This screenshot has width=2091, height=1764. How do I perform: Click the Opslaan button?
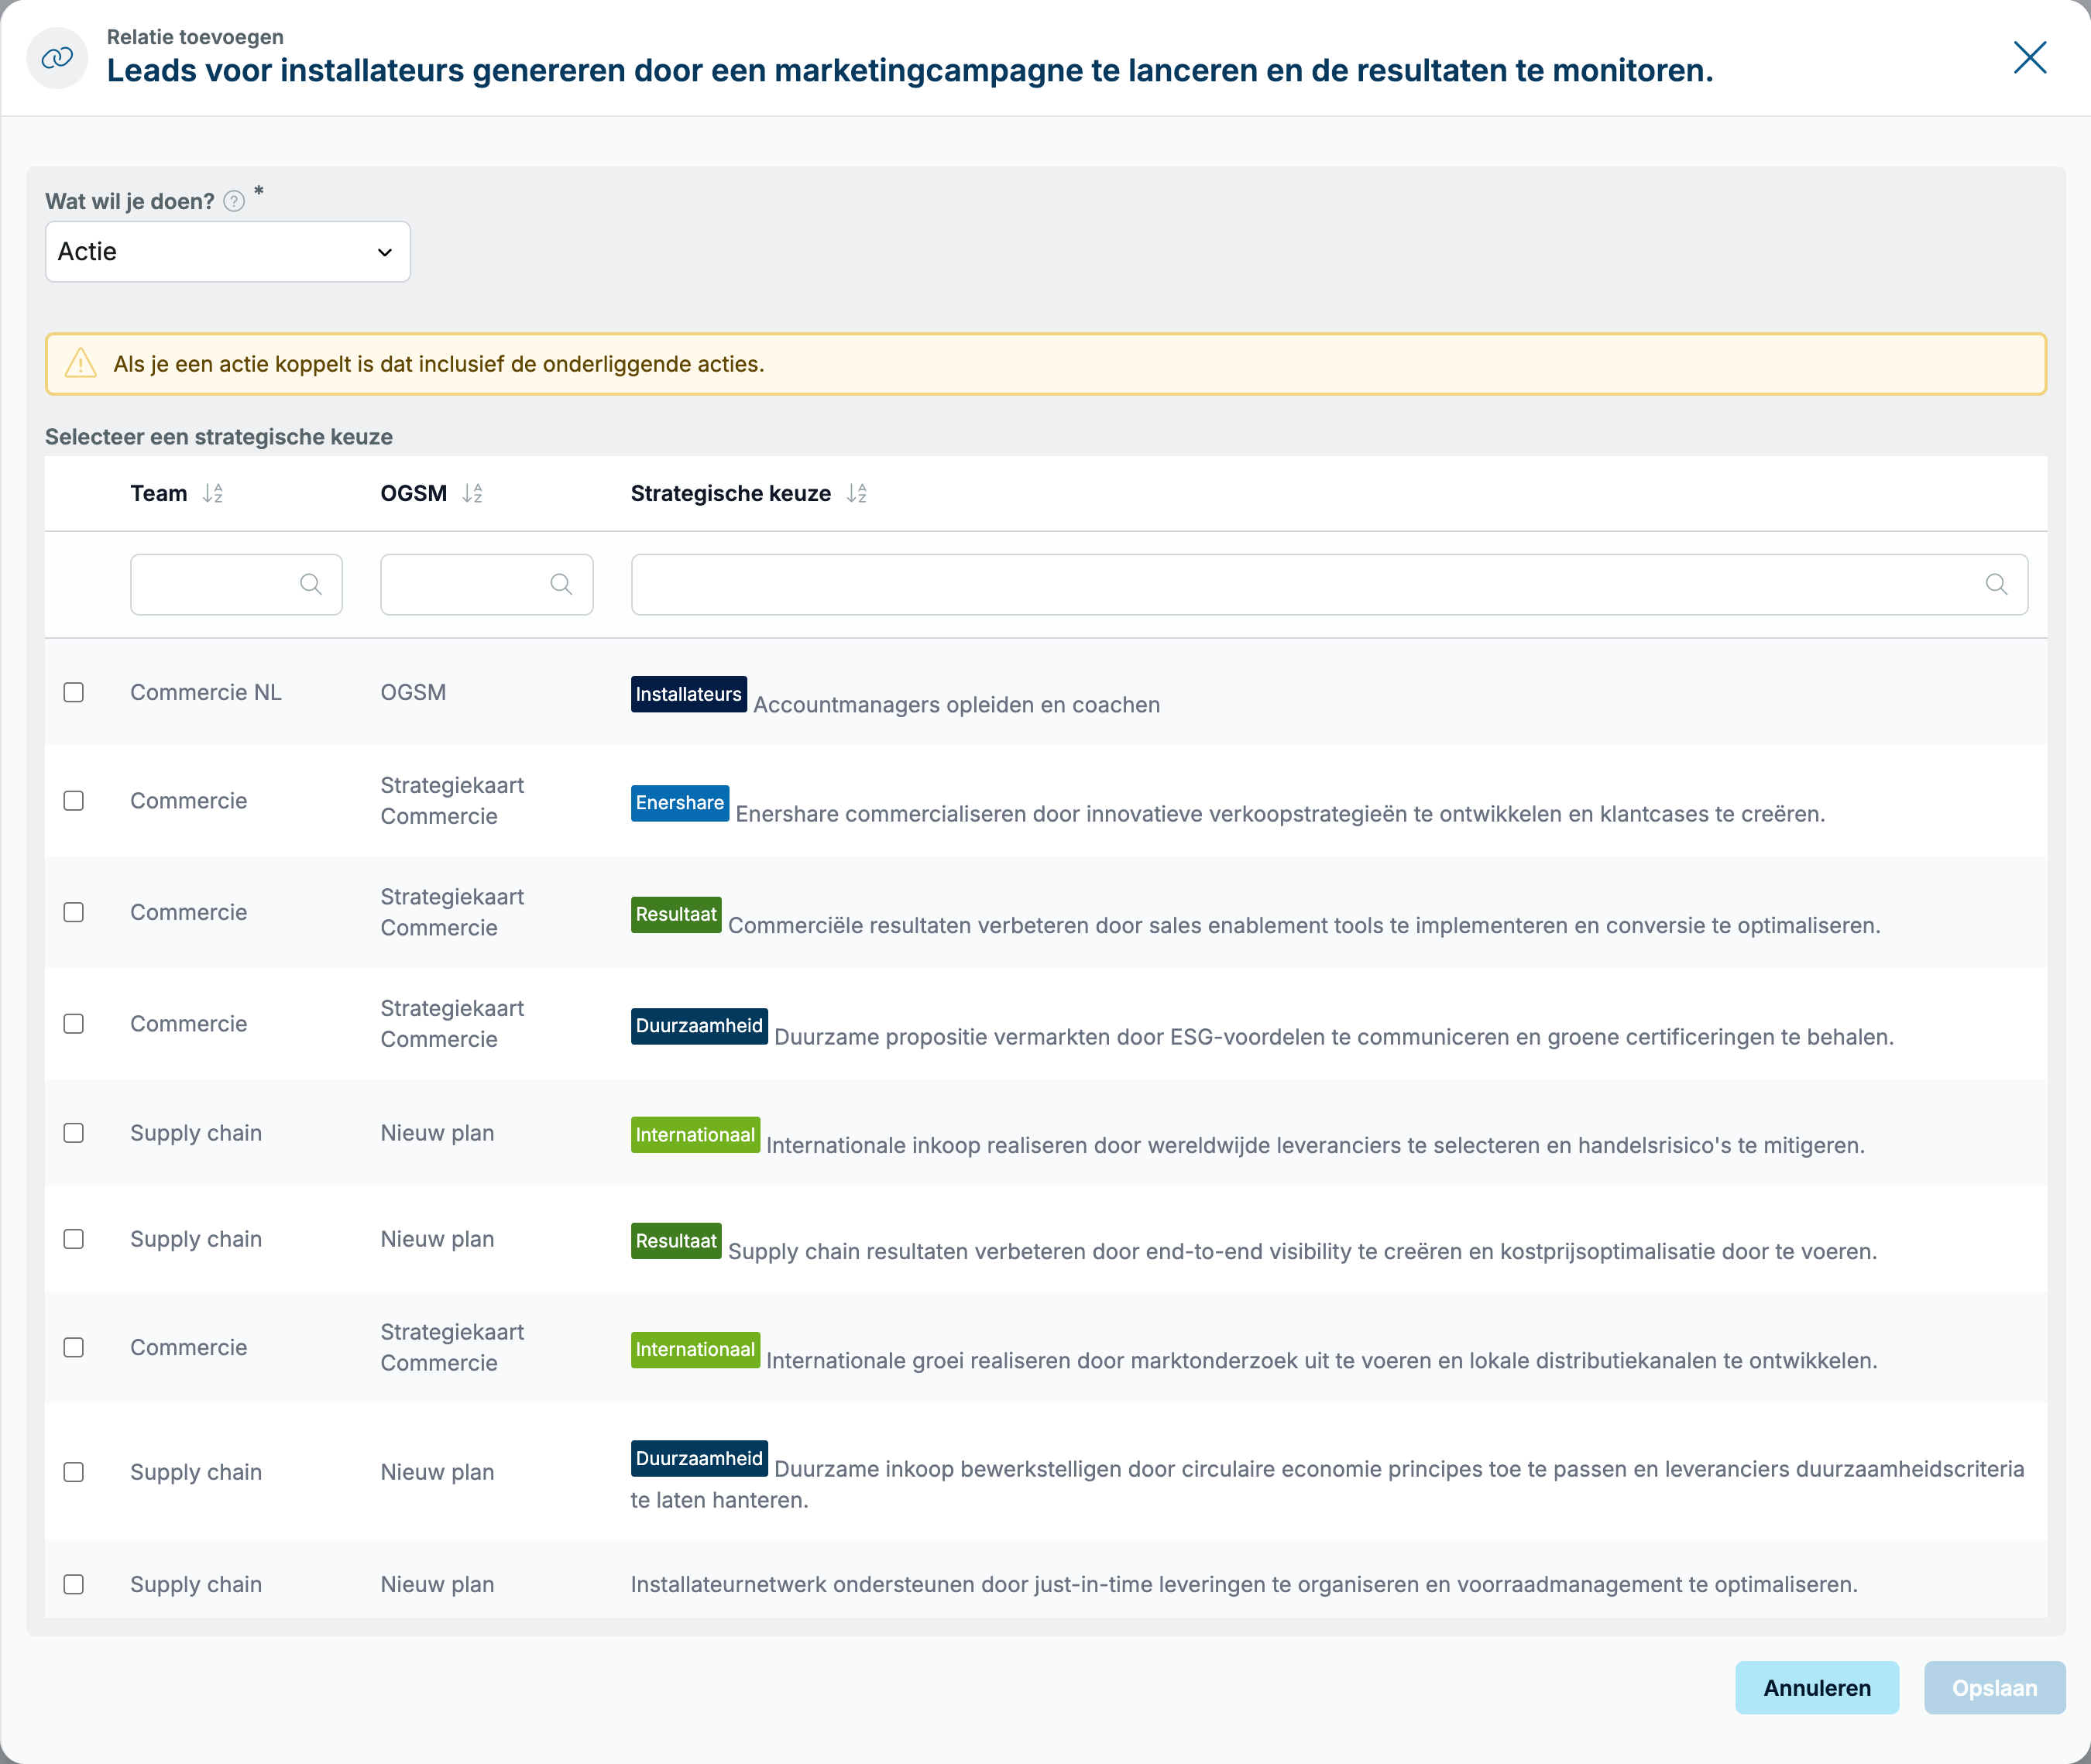click(1994, 1688)
